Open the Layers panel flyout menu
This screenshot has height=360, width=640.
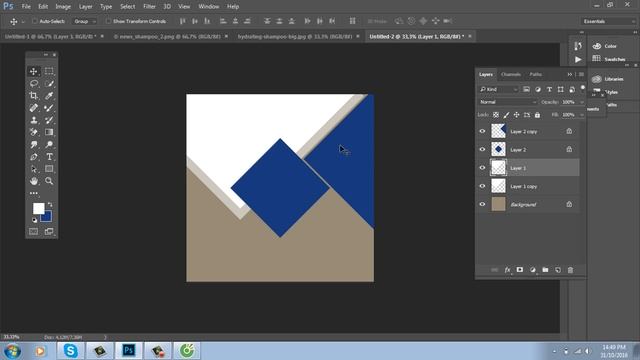(x=581, y=74)
